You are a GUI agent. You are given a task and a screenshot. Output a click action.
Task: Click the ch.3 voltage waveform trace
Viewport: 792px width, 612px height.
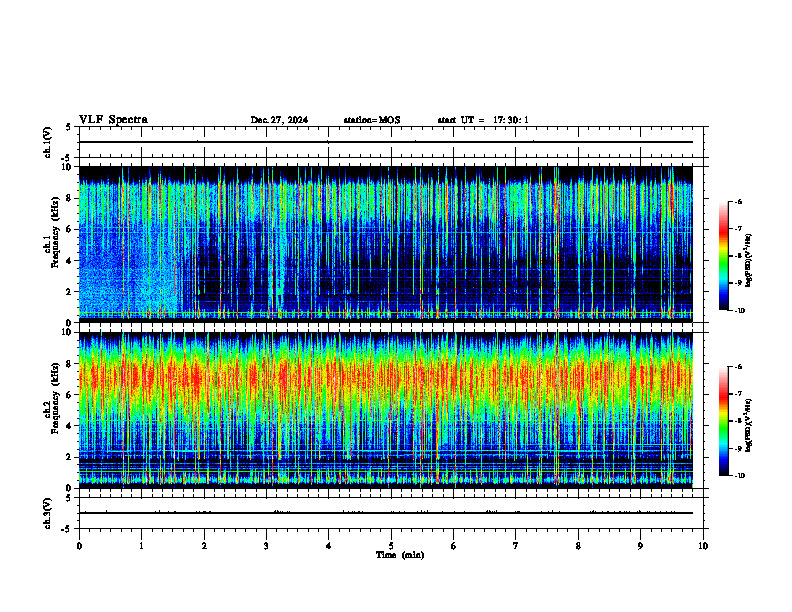pyautogui.click(x=385, y=513)
